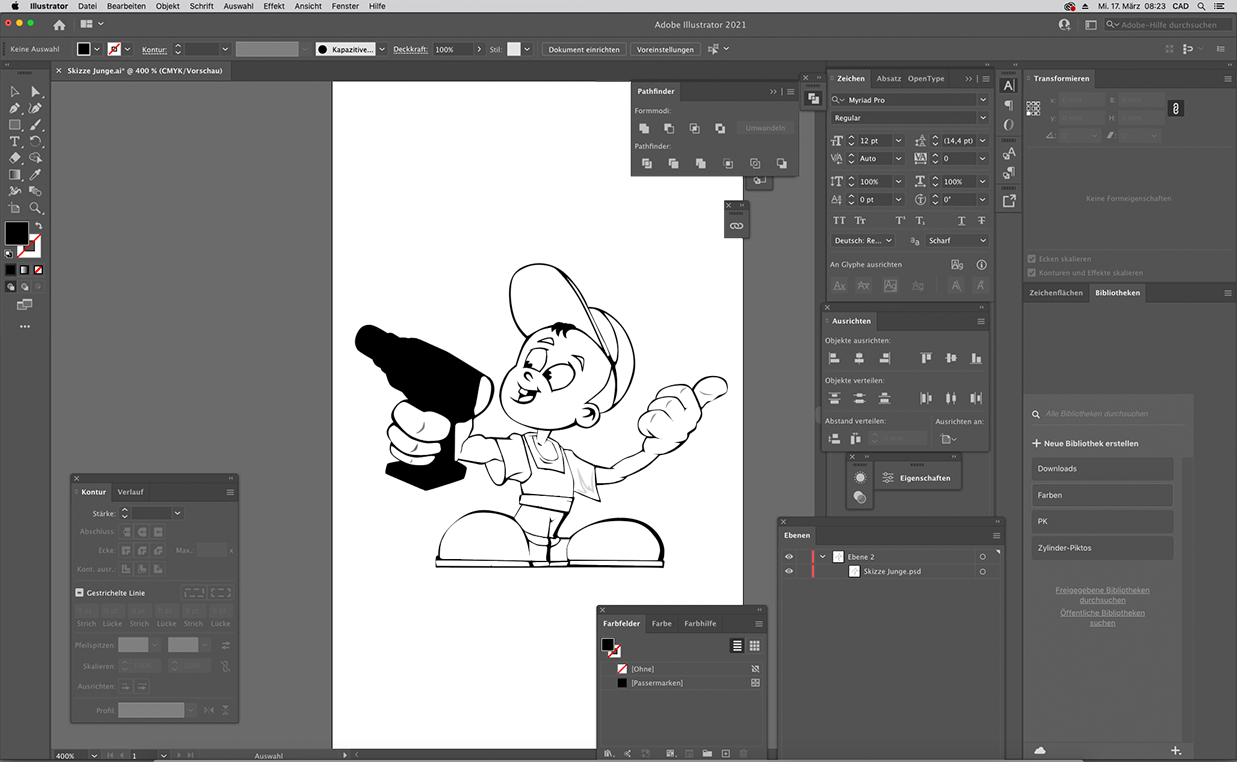Viewport: 1237px width, 762px height.
Task: Select the [Ohne] none swatch
Action: click(x=622, y=669)
